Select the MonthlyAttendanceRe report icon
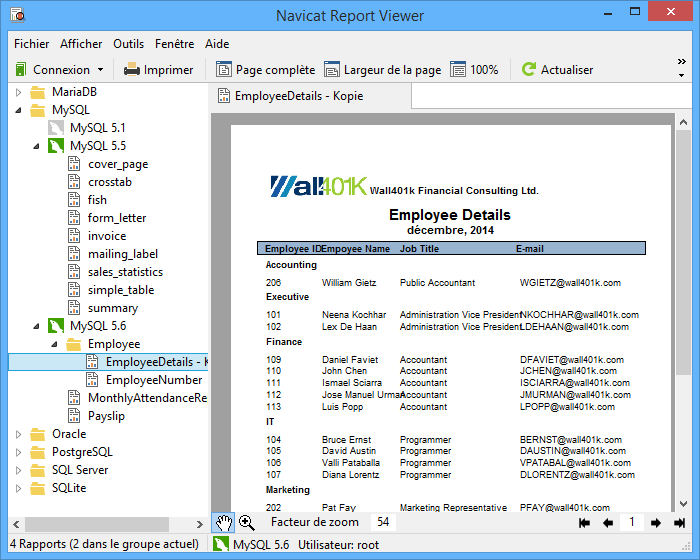This screenshot has height=560, width=700. tap(74, 397)
